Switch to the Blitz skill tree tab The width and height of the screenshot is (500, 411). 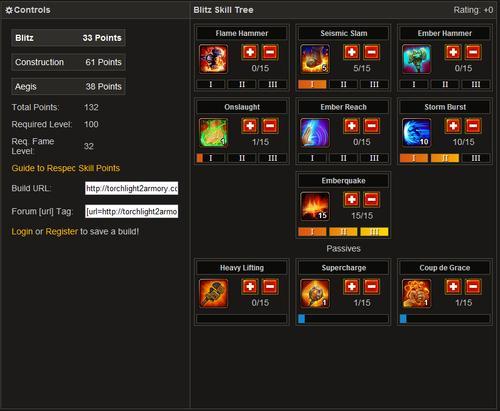68,38
